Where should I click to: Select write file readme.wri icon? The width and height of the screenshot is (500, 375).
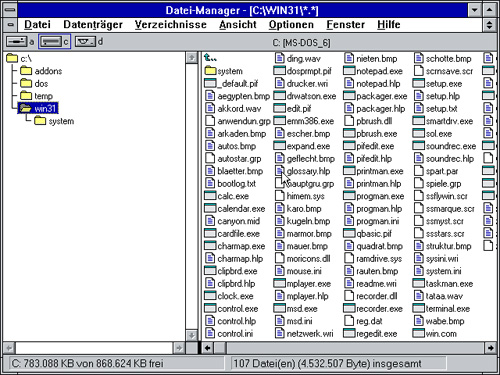[349, 283]
